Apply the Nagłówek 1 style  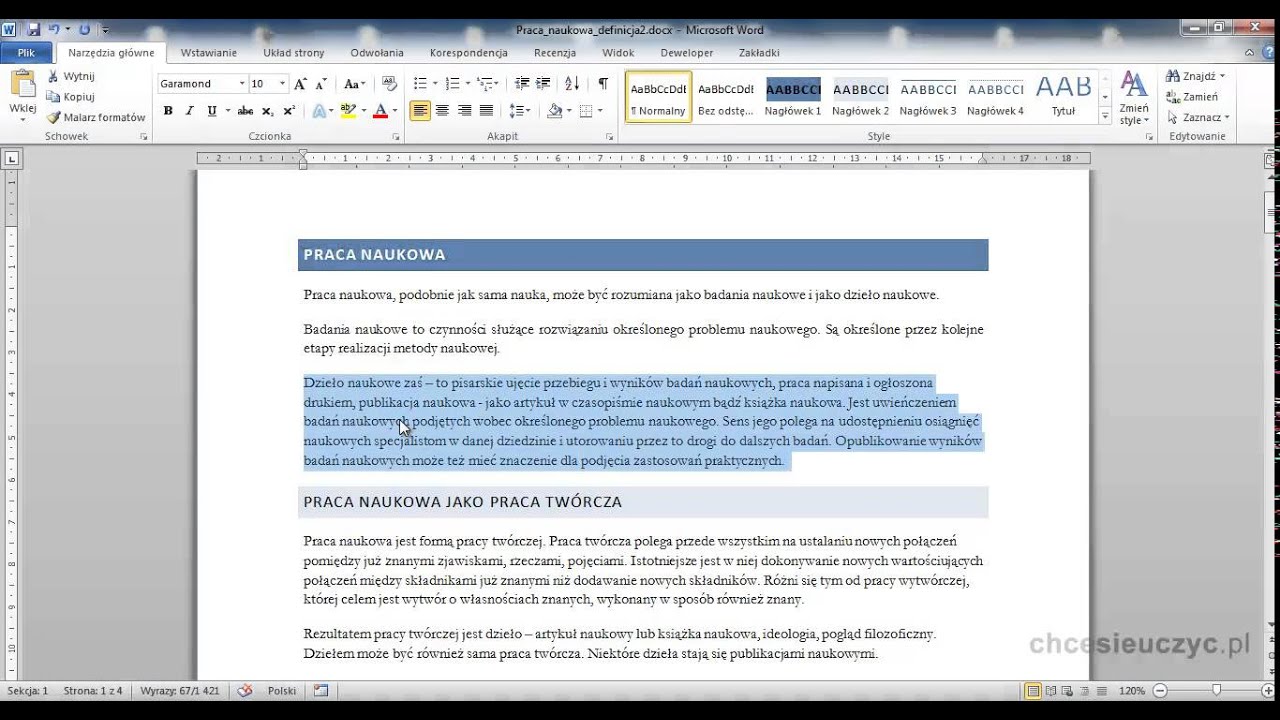coord(793,97)
